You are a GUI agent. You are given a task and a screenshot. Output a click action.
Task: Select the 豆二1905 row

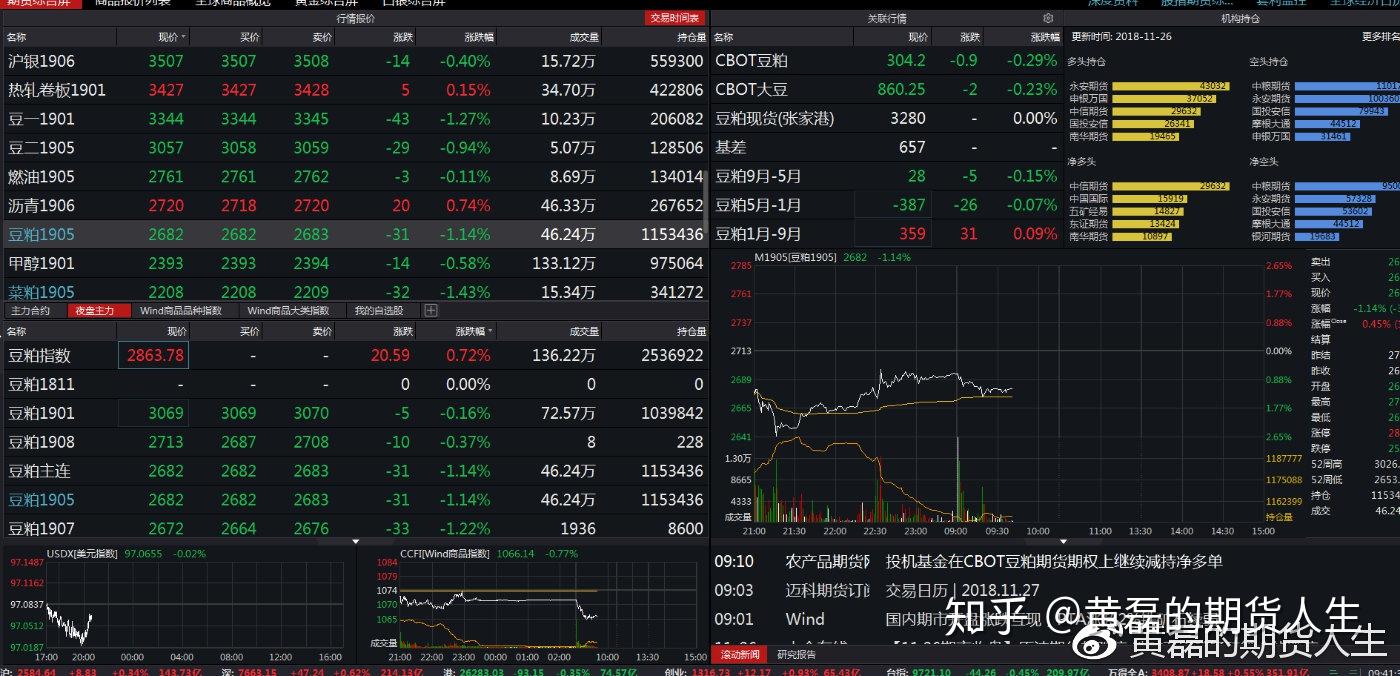[354, 148]
